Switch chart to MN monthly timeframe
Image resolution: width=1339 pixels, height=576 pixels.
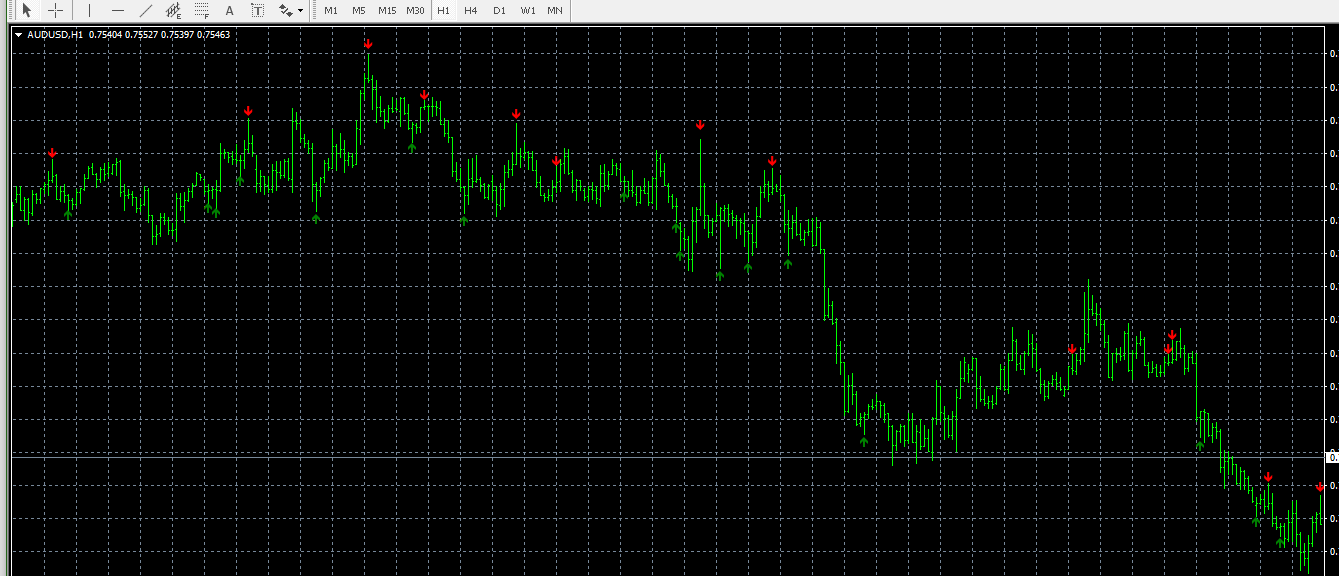point(555,10)
